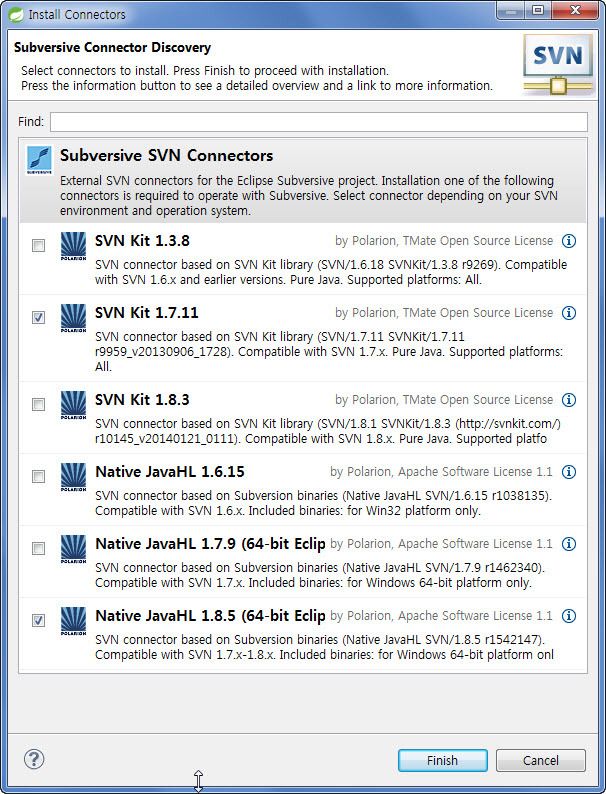
Task: Show info for SVN Kit 1.7.11
Action: tap(569, 313)
